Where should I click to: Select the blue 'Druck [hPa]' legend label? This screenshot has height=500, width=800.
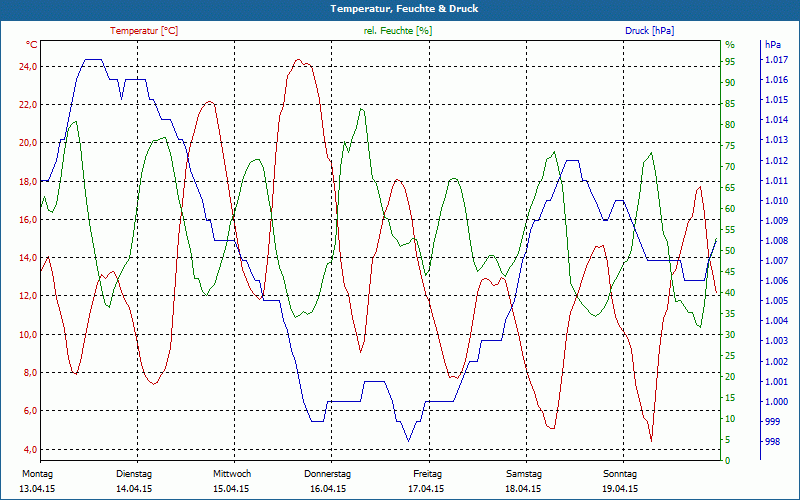[649, 31]
